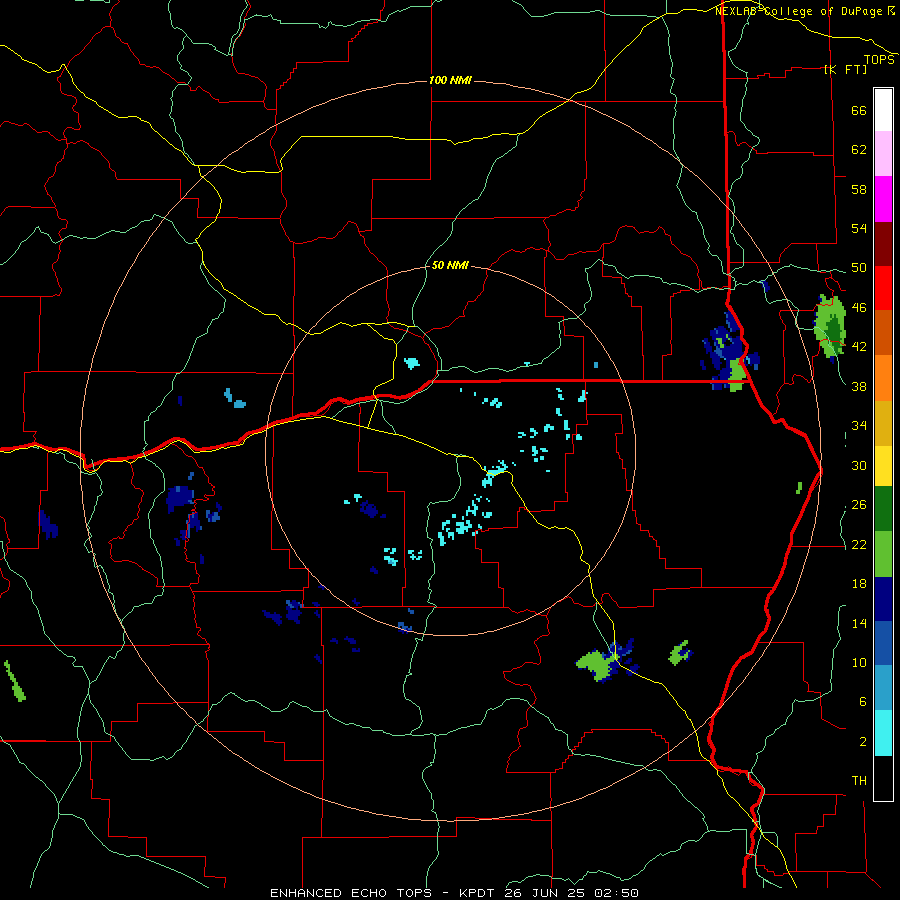This screenshot has width=900, height=900.
Task: Click the "TOPS" legend title
Action: (879, 60)
